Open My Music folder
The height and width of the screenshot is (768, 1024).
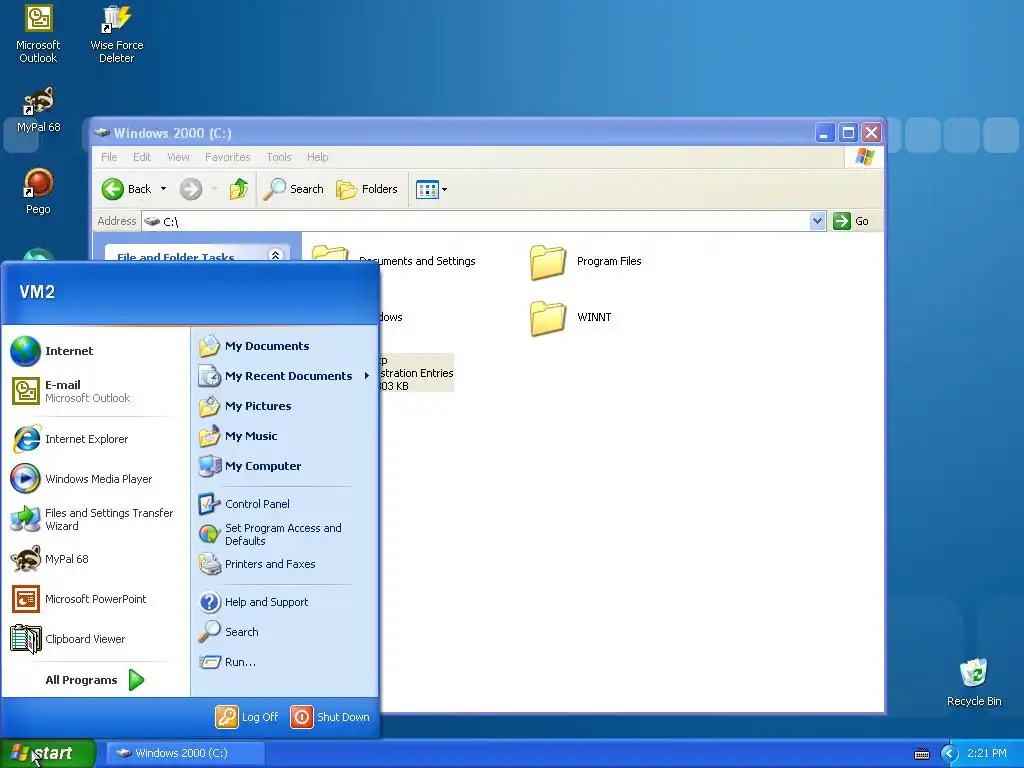pyautogui.click(x=285, y=436)
